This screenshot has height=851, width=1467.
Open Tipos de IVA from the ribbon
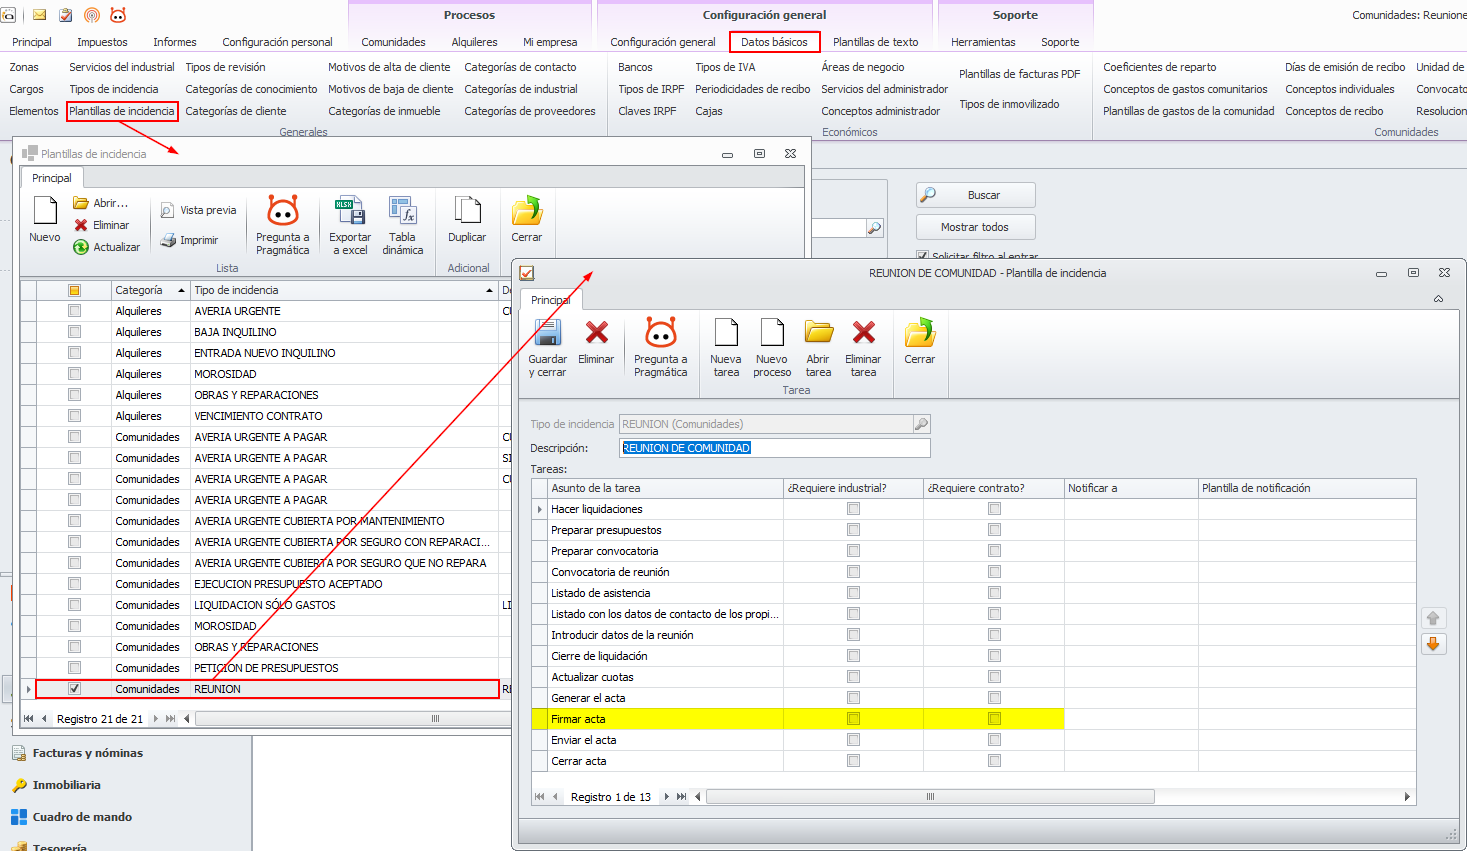725,67
